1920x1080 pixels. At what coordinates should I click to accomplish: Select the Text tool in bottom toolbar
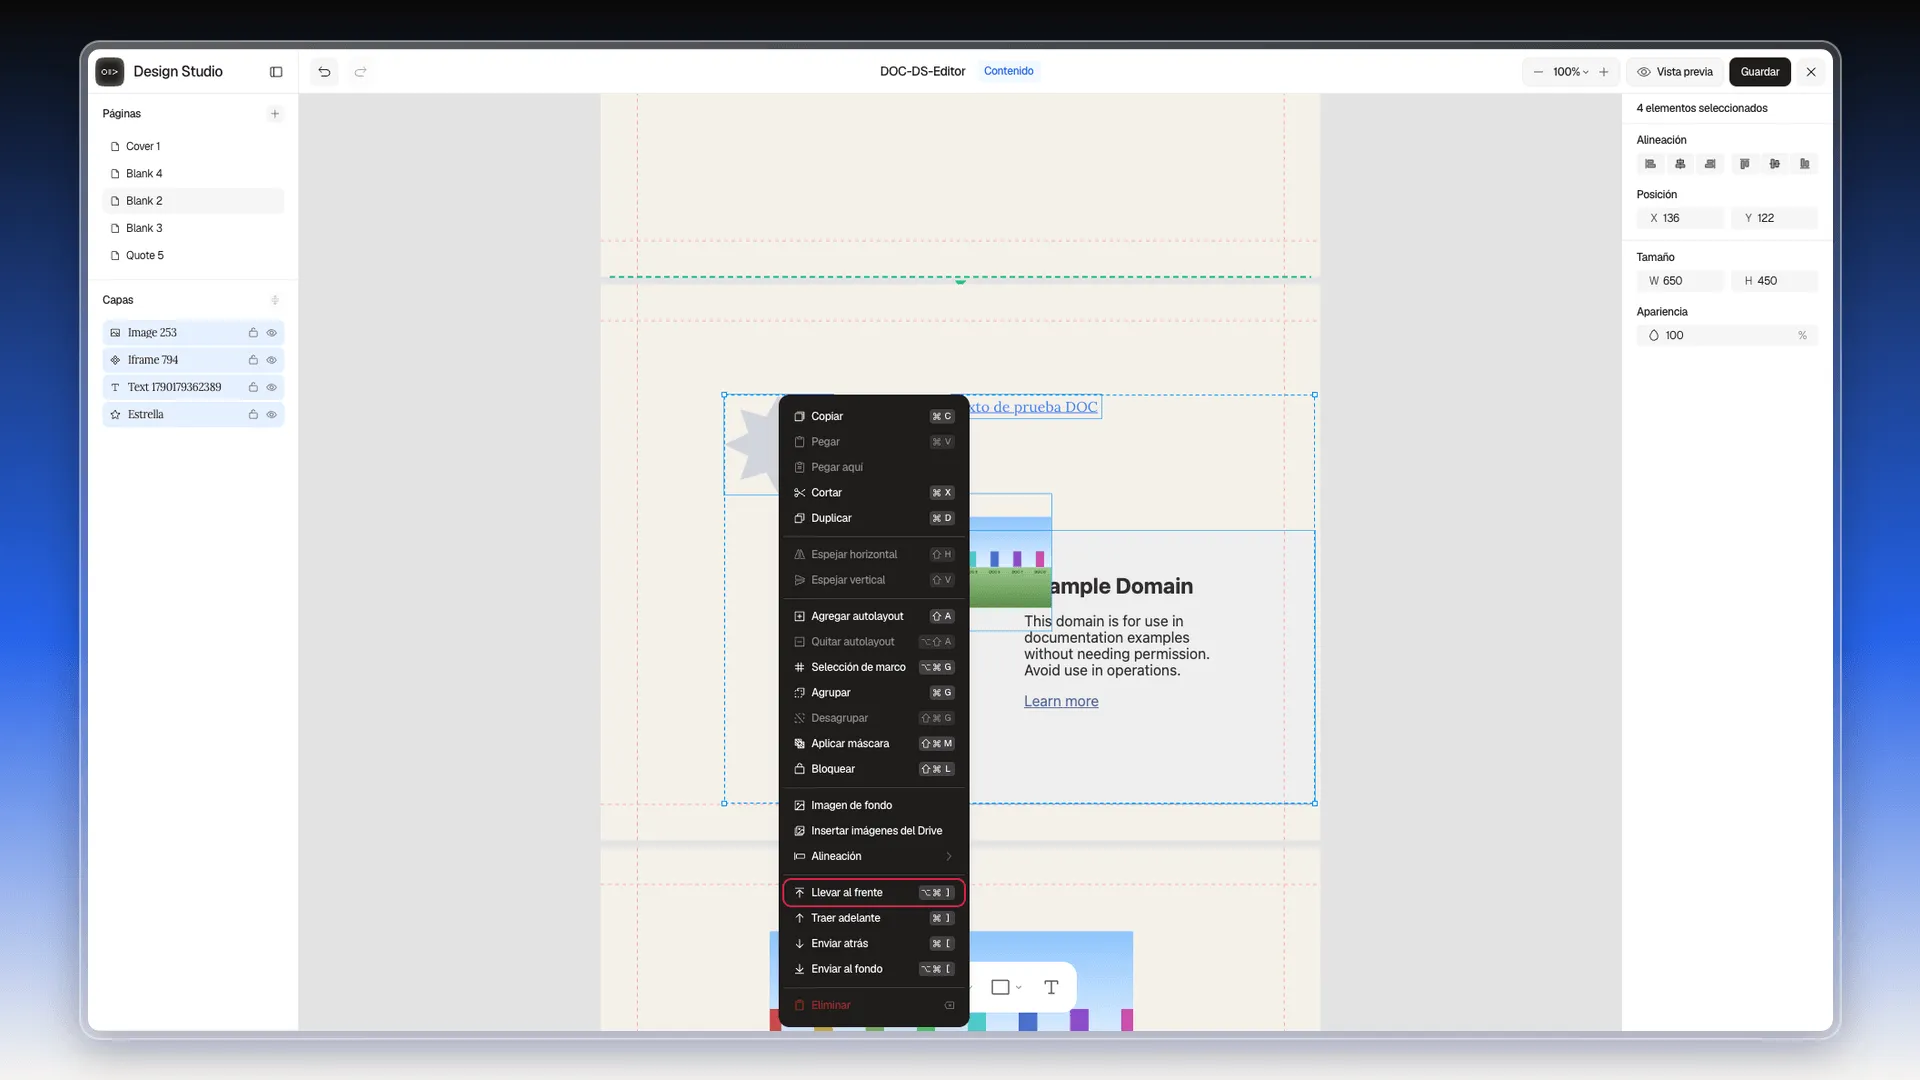(1051, 987)
